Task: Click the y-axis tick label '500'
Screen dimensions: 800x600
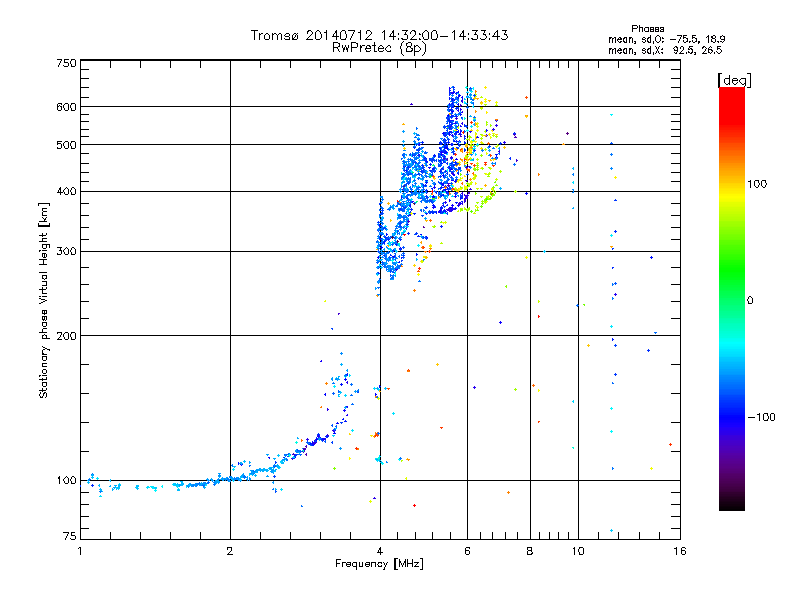Action: pyautogui.click(x=66, y=145)
